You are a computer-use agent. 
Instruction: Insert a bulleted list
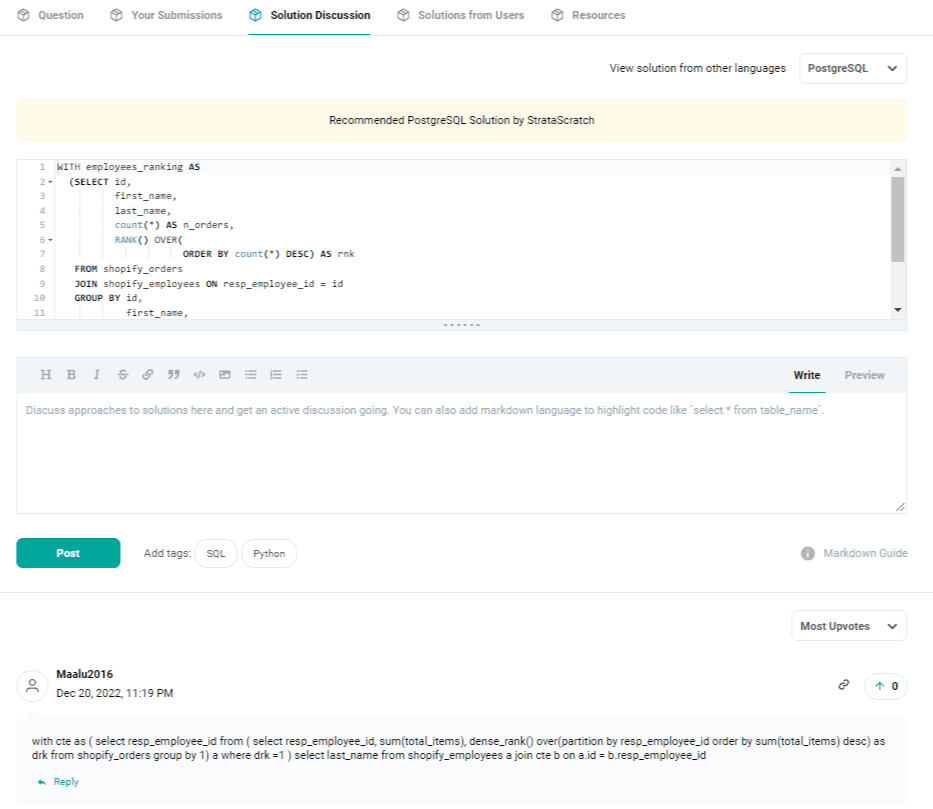250,374
